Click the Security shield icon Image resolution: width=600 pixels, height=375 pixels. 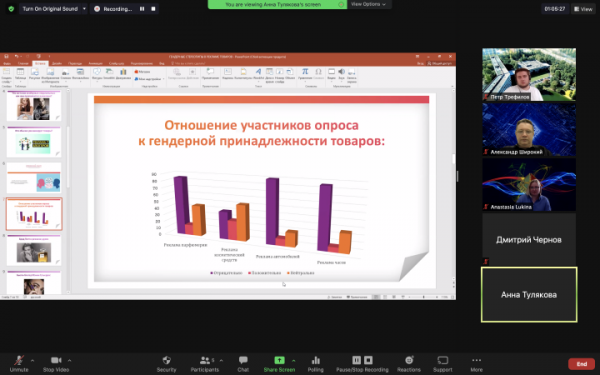pos(166,360)
